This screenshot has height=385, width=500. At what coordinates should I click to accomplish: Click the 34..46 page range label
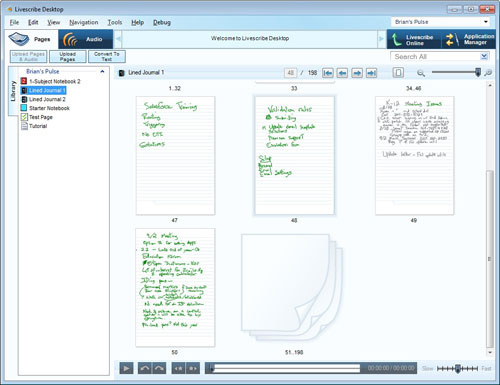coord(414,88)
